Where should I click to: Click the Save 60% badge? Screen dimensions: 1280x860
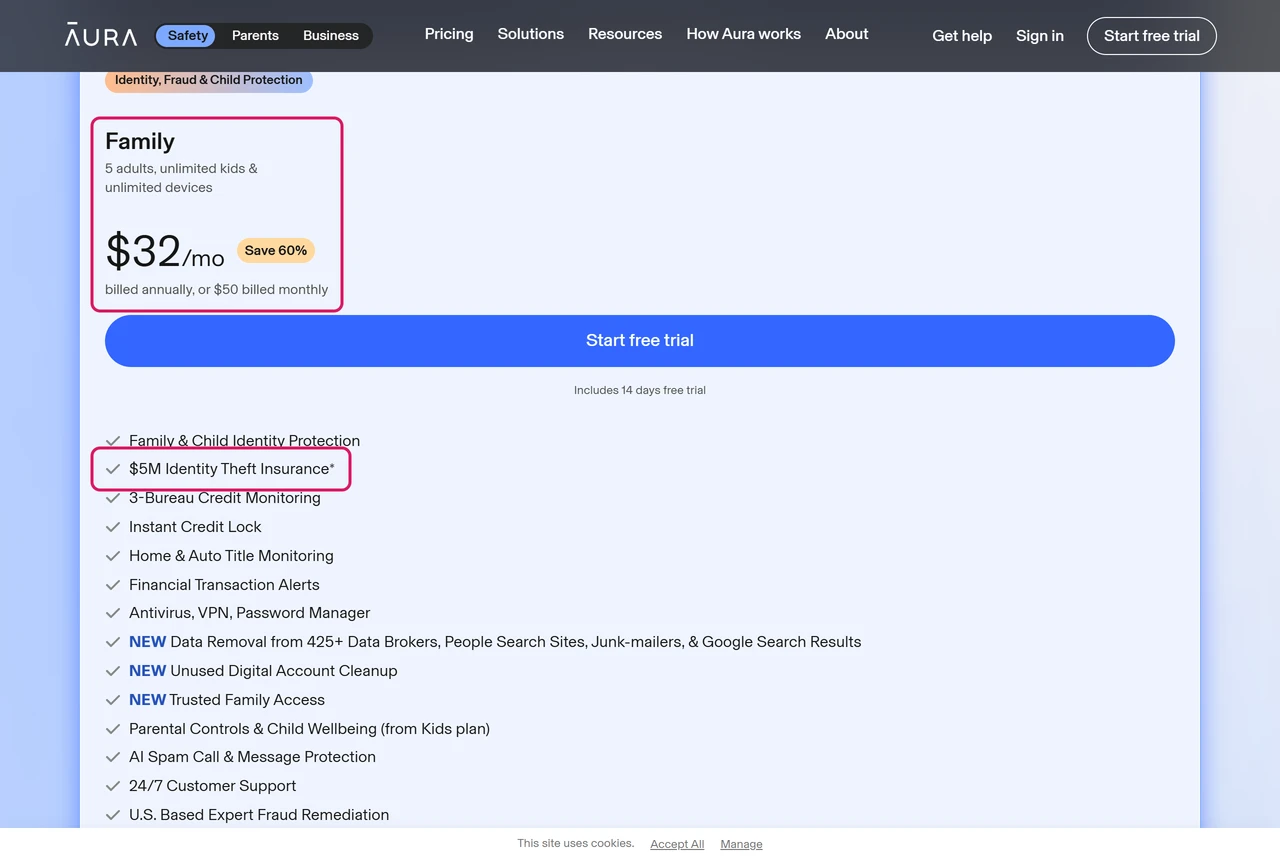[276, 251]
